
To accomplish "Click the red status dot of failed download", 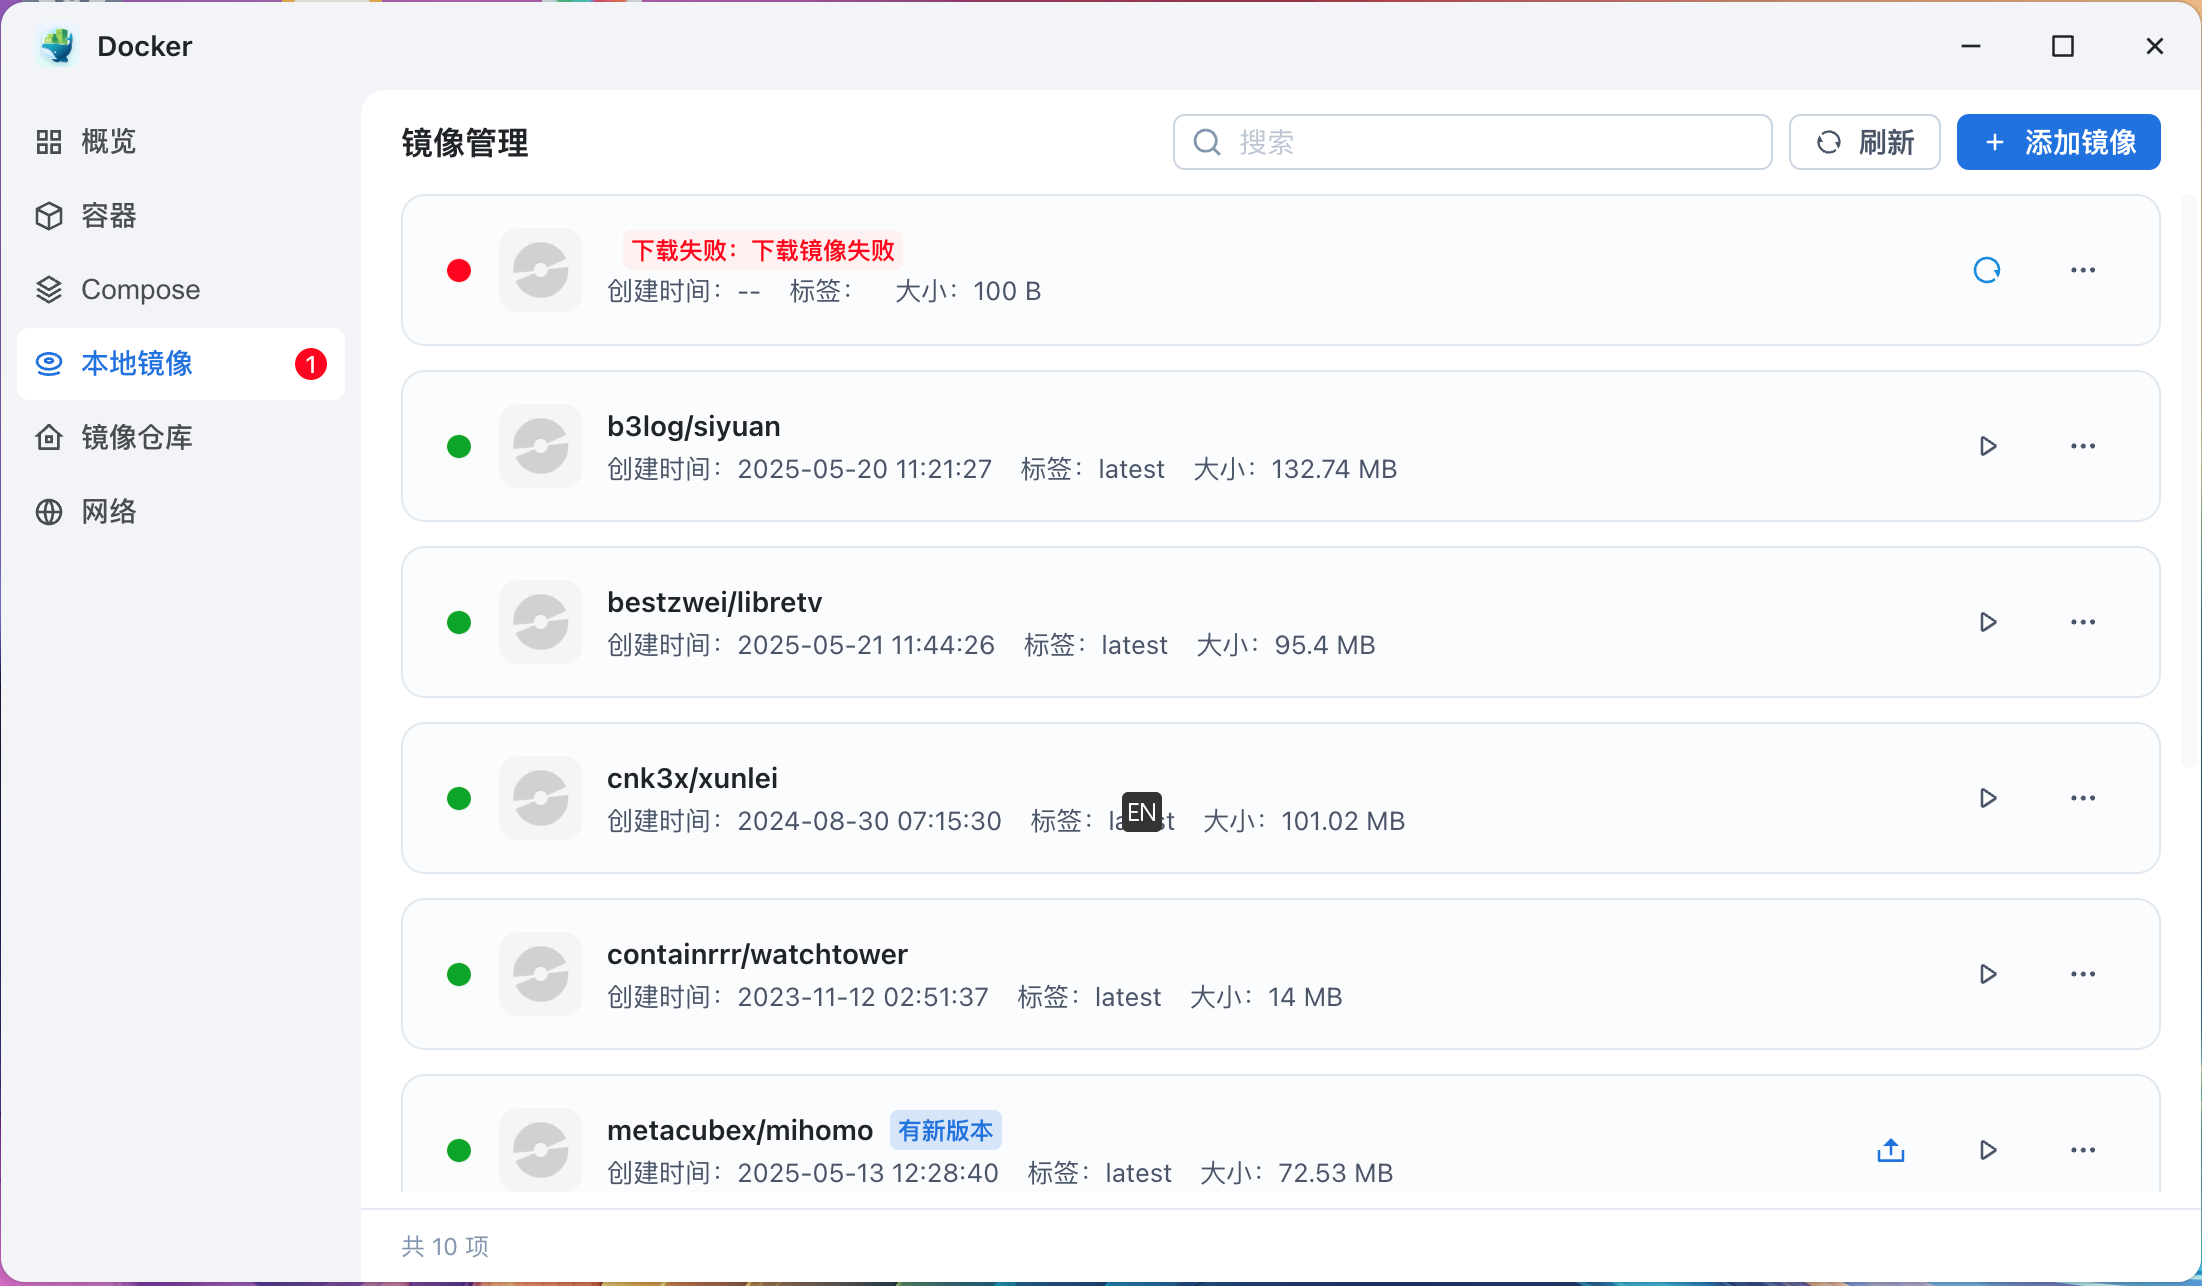I will pyautogui.click(x=459, y=270).
